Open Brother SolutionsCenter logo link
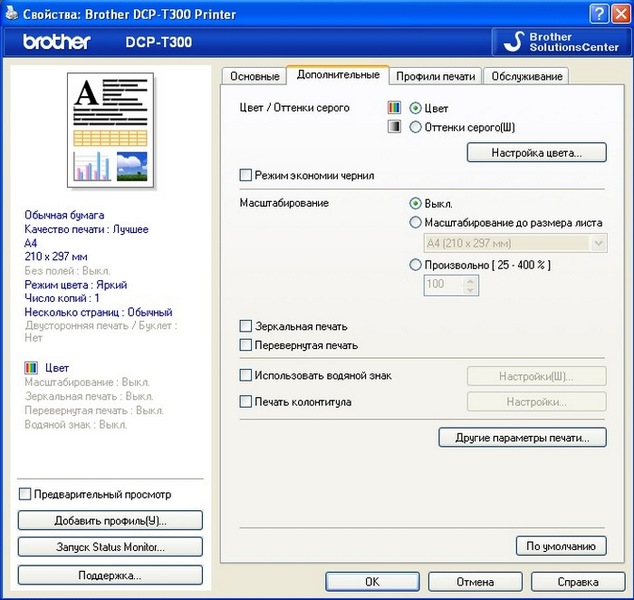 [560, 42]
